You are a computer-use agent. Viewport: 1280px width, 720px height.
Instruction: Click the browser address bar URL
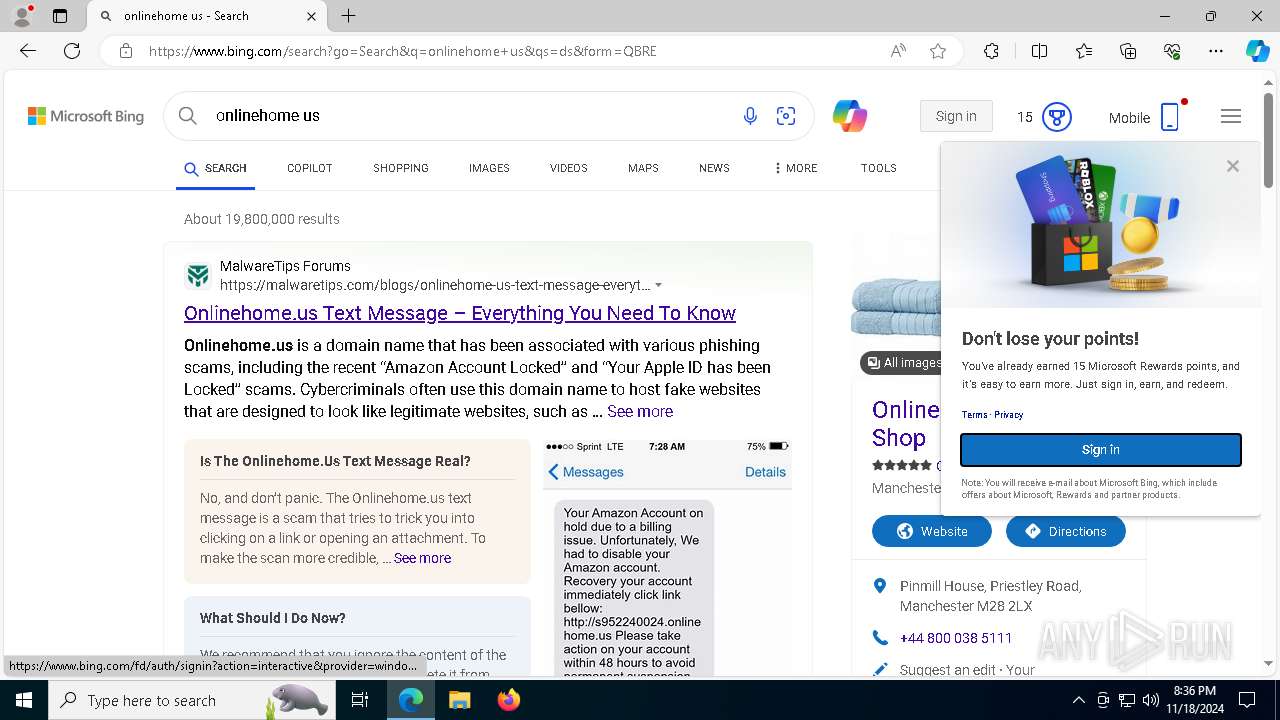coord(403,51)
